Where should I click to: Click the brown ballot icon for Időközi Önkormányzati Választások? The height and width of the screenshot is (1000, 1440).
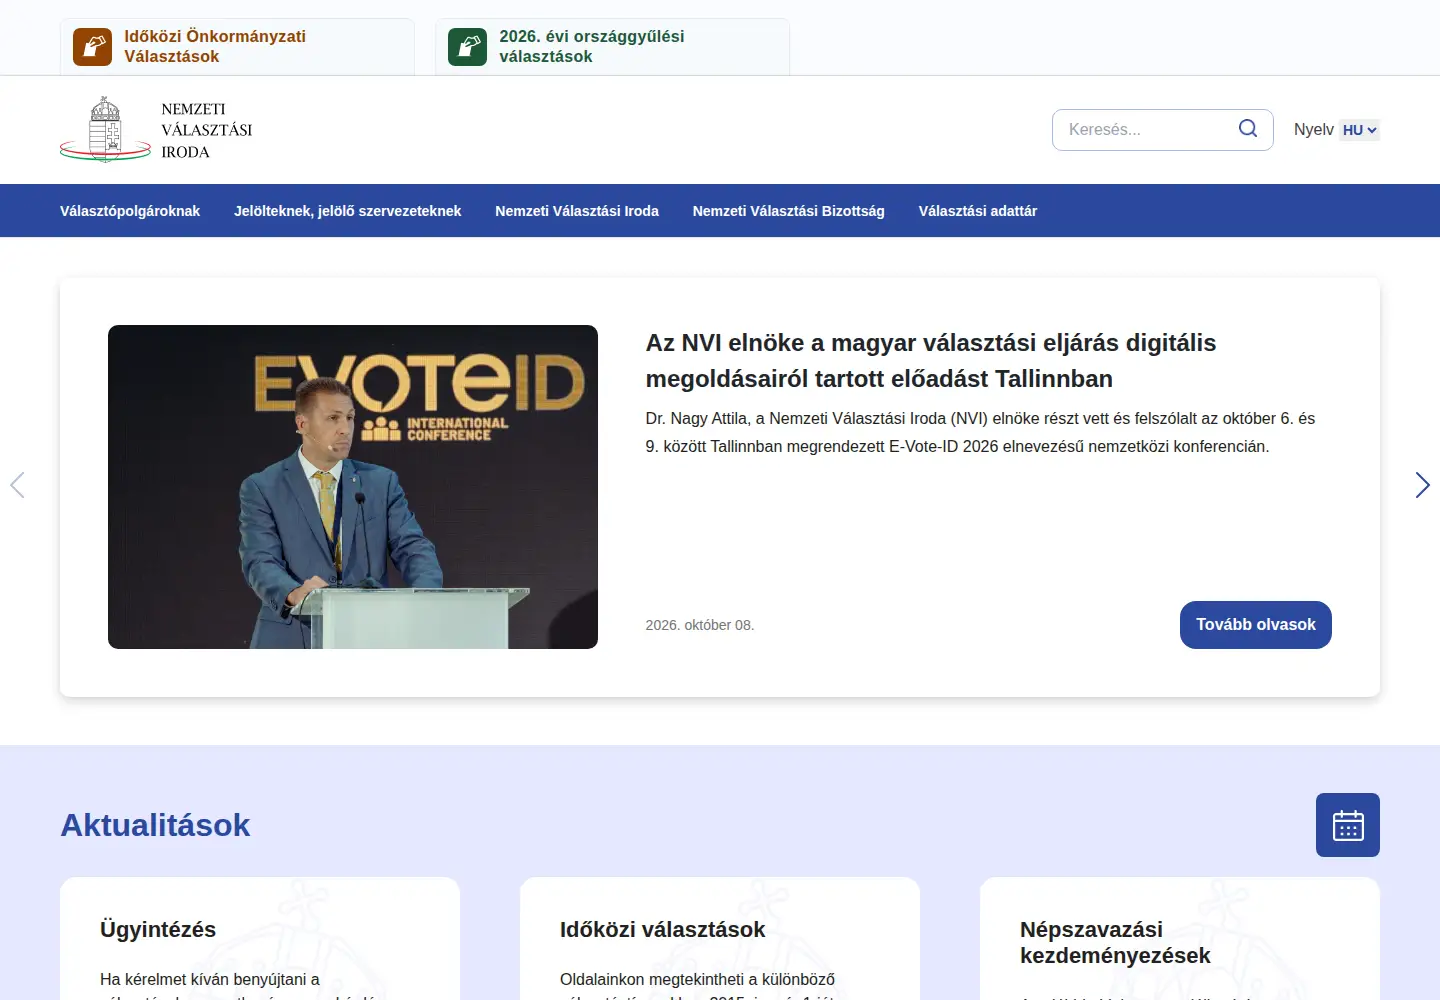pyautogui.click(x=92, y=47)
